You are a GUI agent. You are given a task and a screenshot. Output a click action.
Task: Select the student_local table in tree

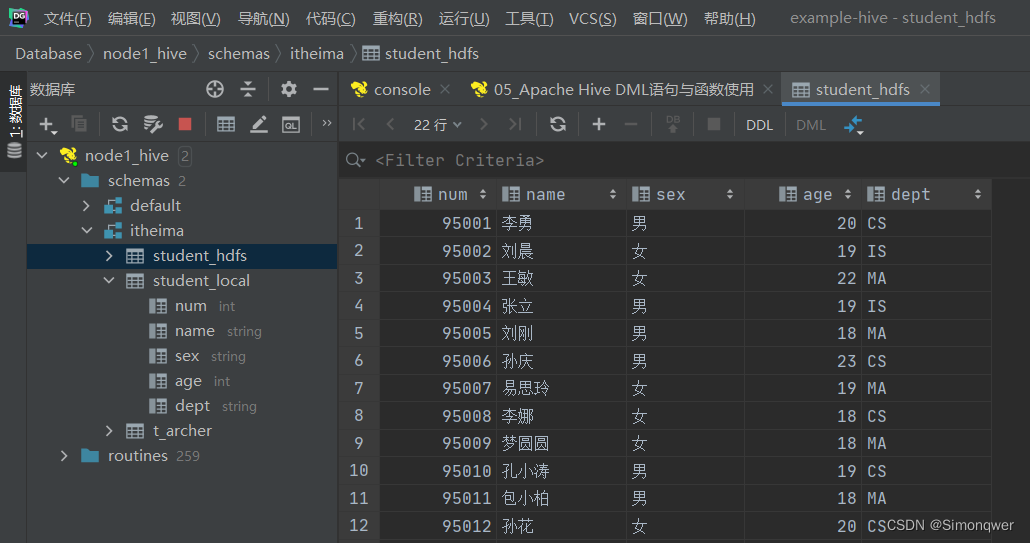(x=201, y=281)
